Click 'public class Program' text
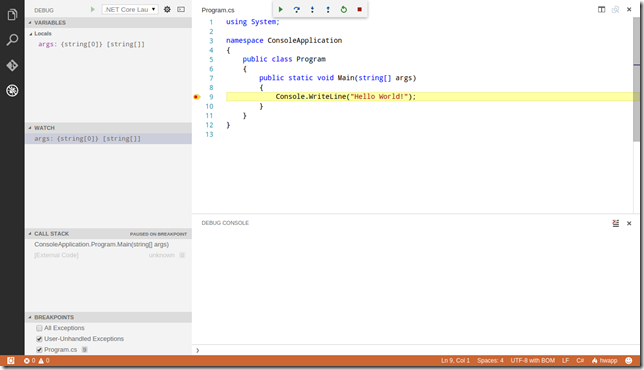644x370 pixels. [284, 59]
